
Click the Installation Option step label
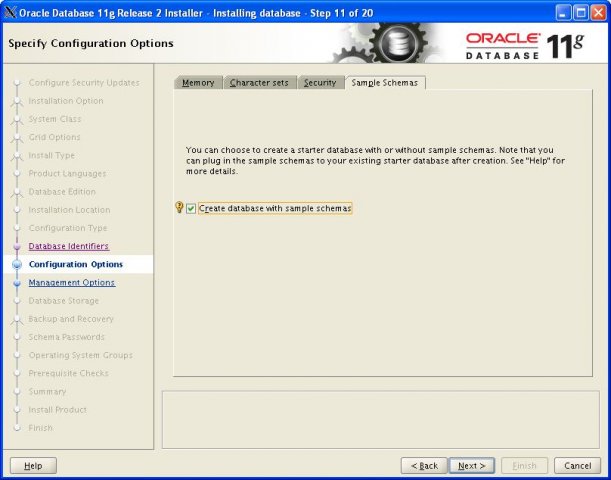66,101
